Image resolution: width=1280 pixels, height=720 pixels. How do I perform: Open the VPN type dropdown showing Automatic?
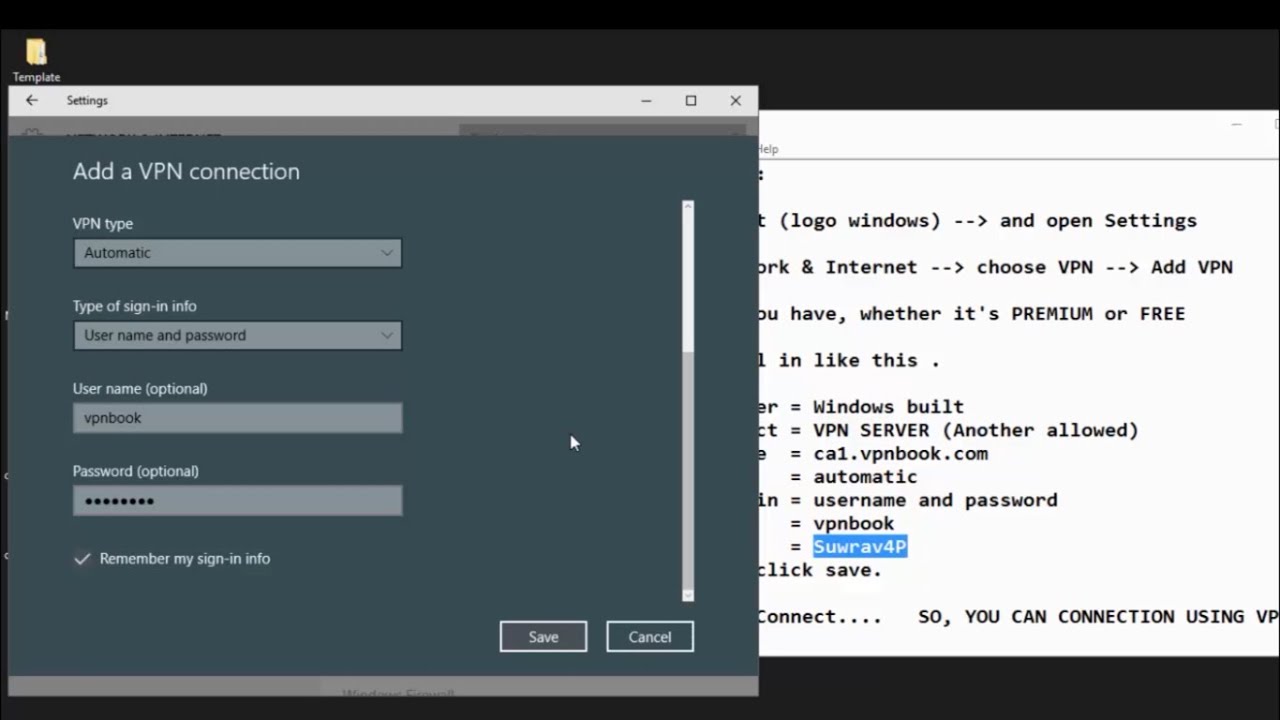(237, 253)
